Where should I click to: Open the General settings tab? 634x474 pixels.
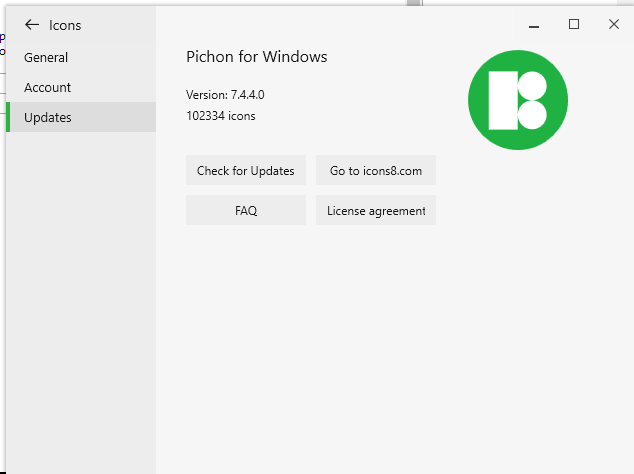(x=81, y=57)
